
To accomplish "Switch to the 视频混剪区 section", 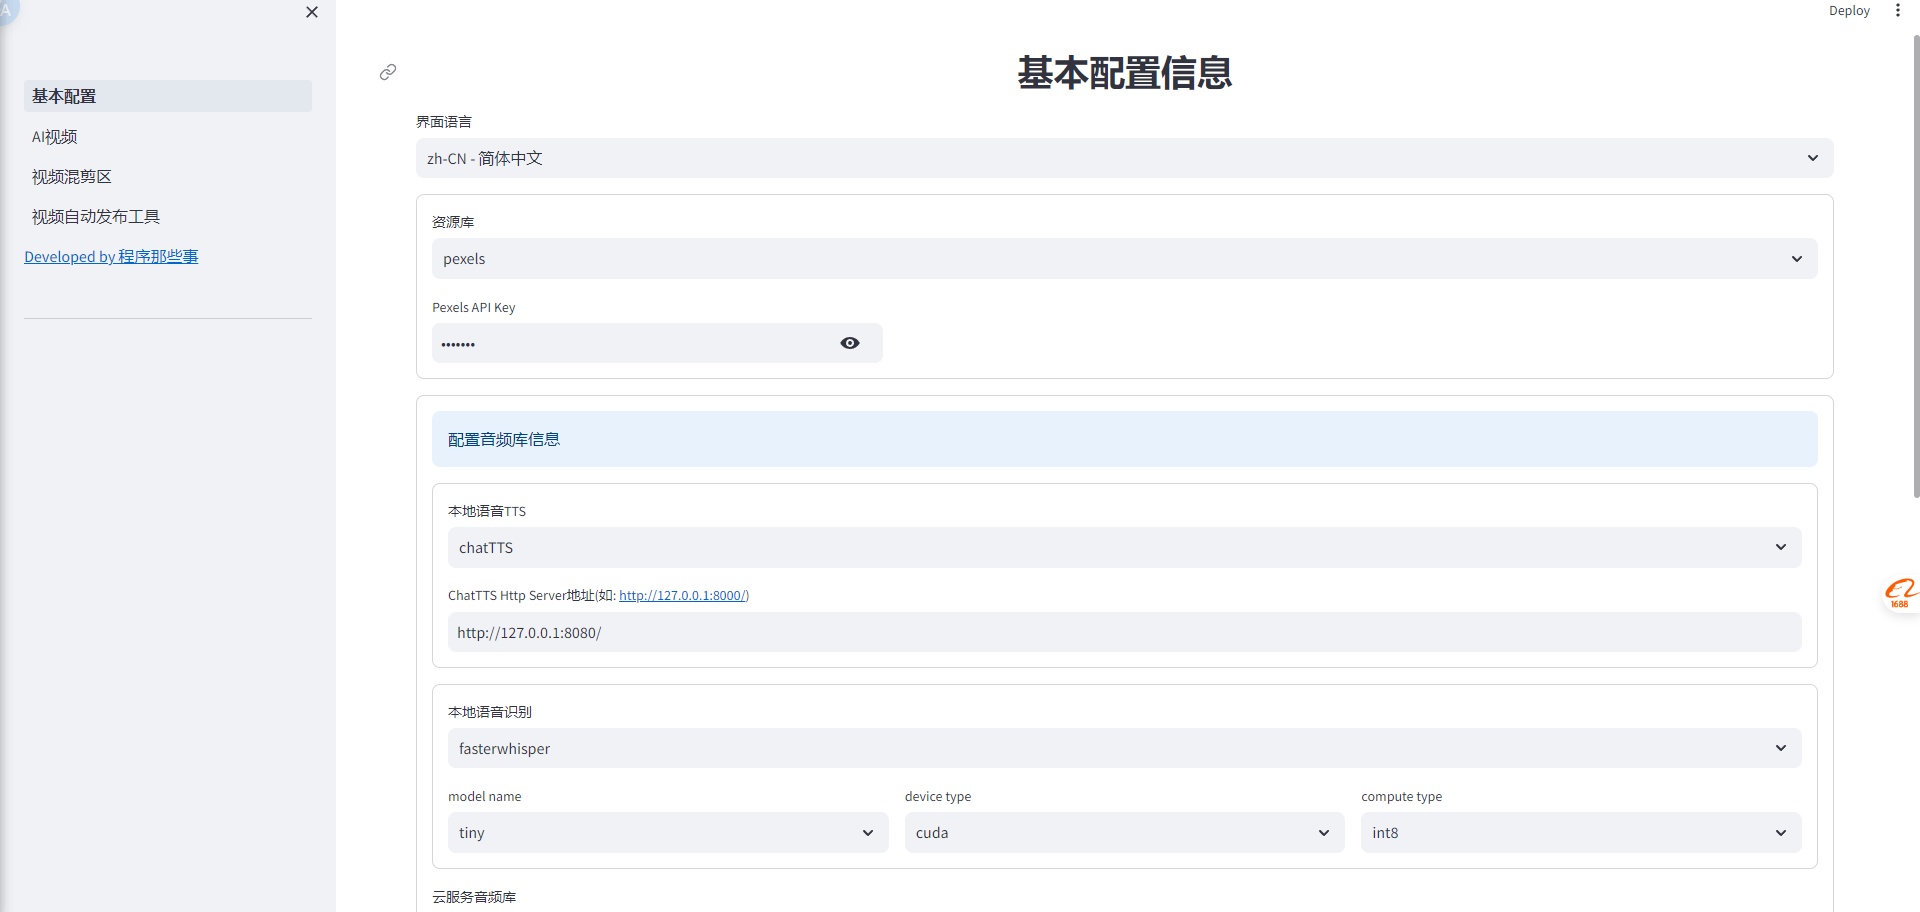I will pyautogui.click(x=71, y=176).
